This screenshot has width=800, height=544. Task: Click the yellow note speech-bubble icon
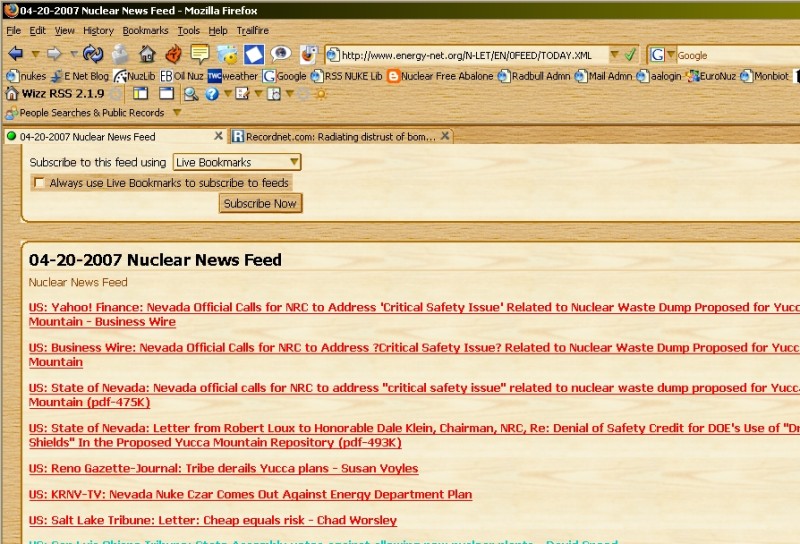200,53
